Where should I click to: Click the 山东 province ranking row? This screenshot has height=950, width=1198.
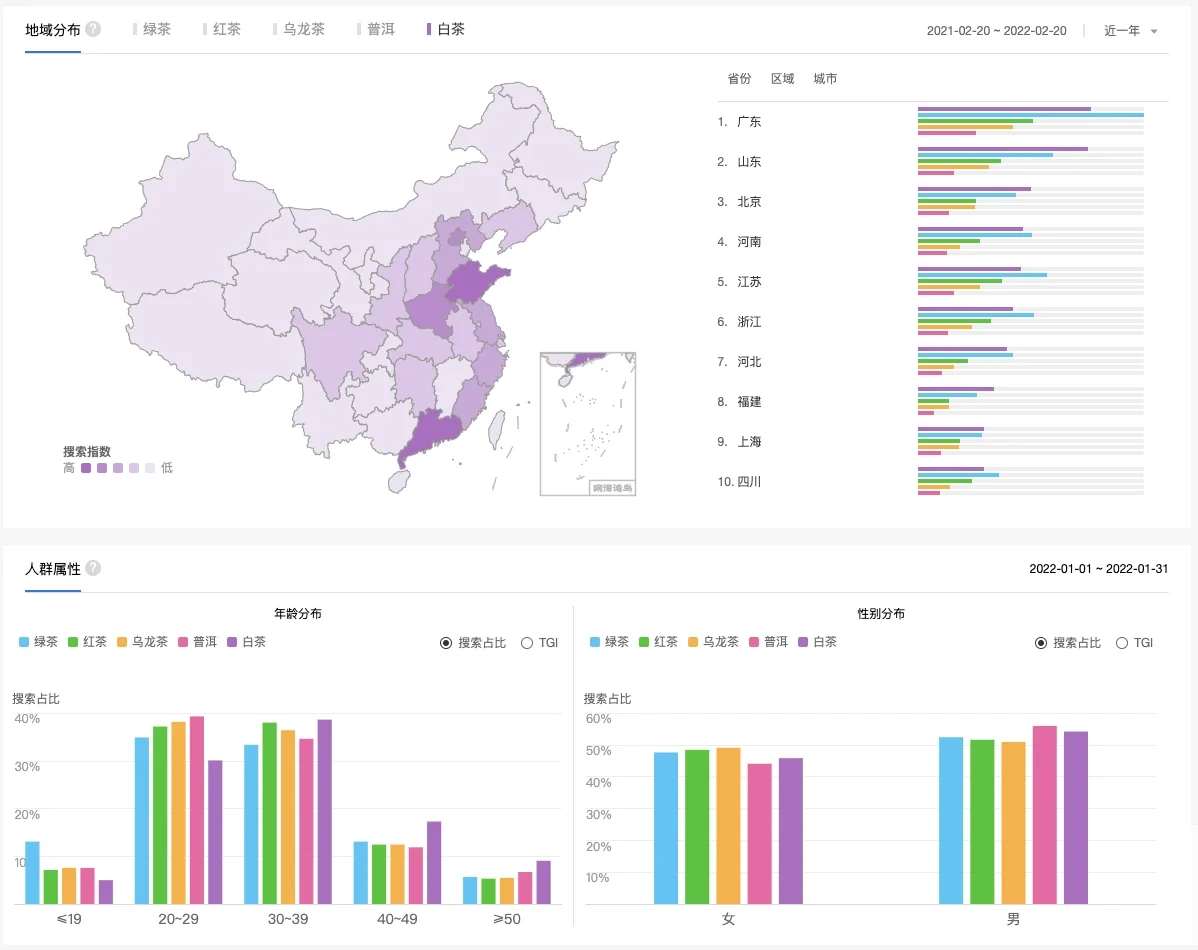tap(931, 161)
